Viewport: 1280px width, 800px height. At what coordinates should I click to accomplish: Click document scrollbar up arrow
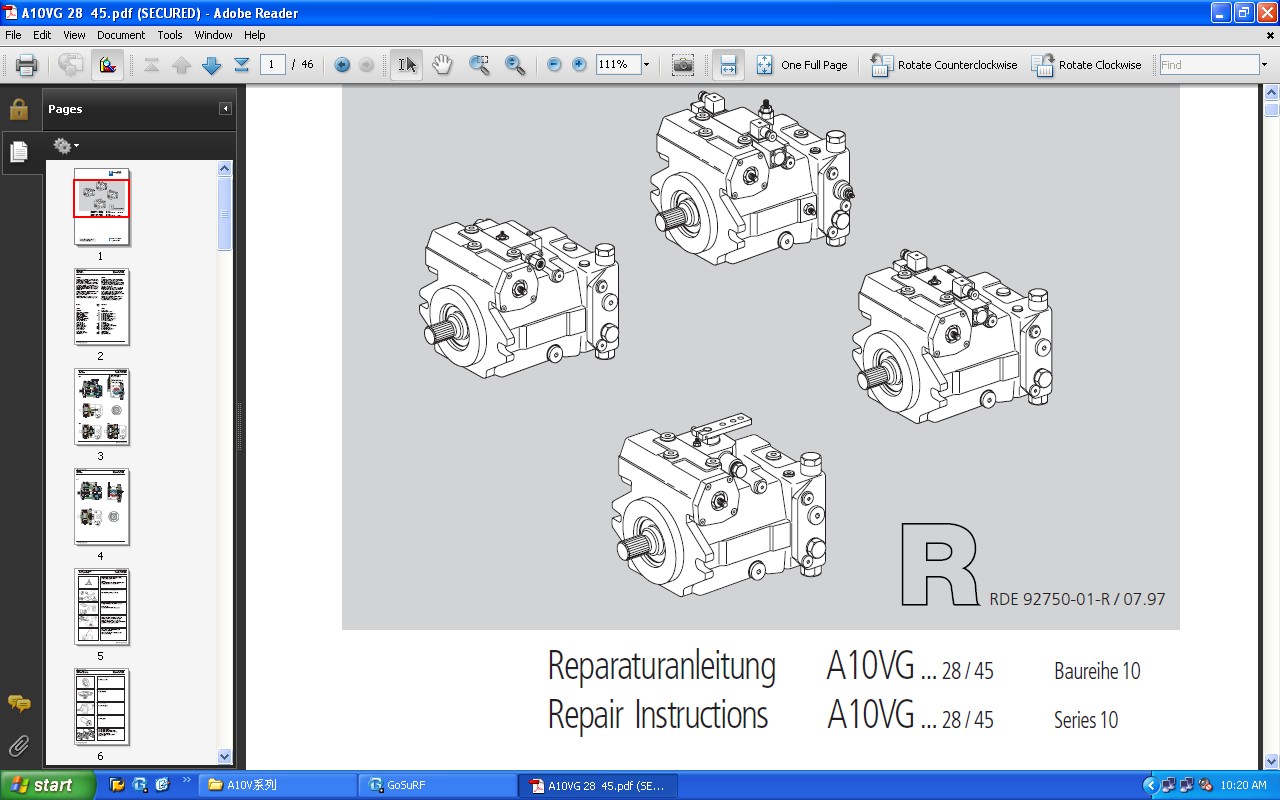click(1271, 92)
